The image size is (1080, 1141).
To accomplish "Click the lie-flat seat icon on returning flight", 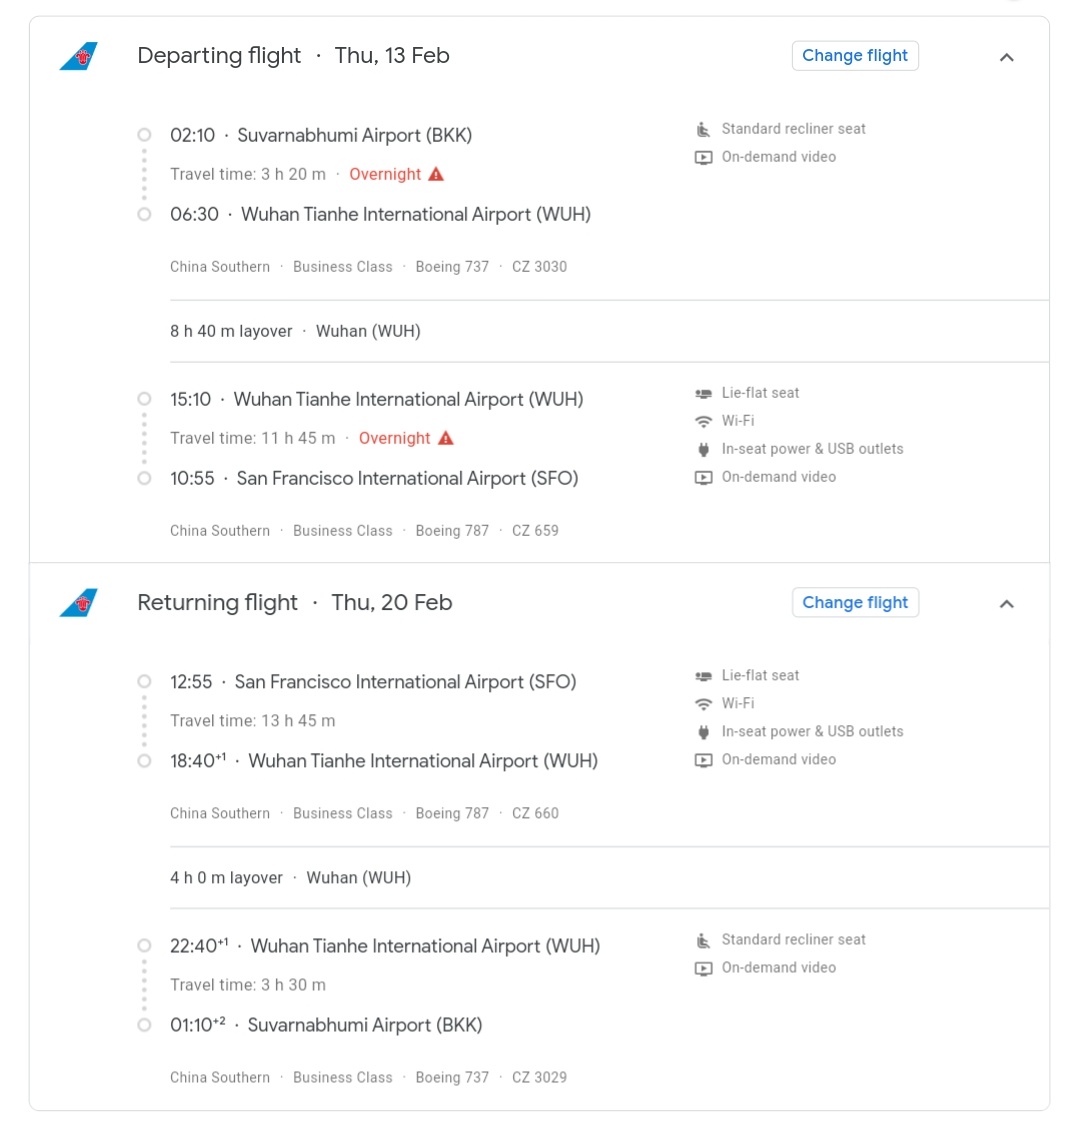I will click(703, 676).
